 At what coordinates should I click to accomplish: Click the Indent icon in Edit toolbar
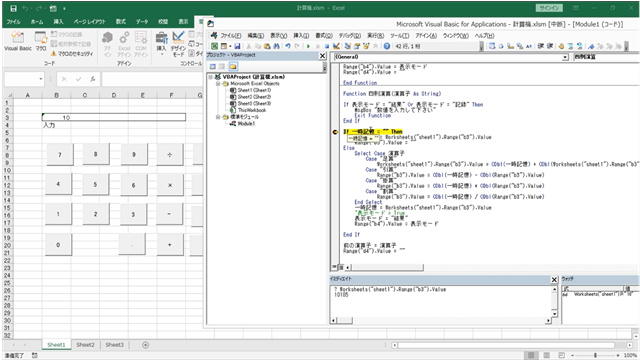tap(540, 46)
